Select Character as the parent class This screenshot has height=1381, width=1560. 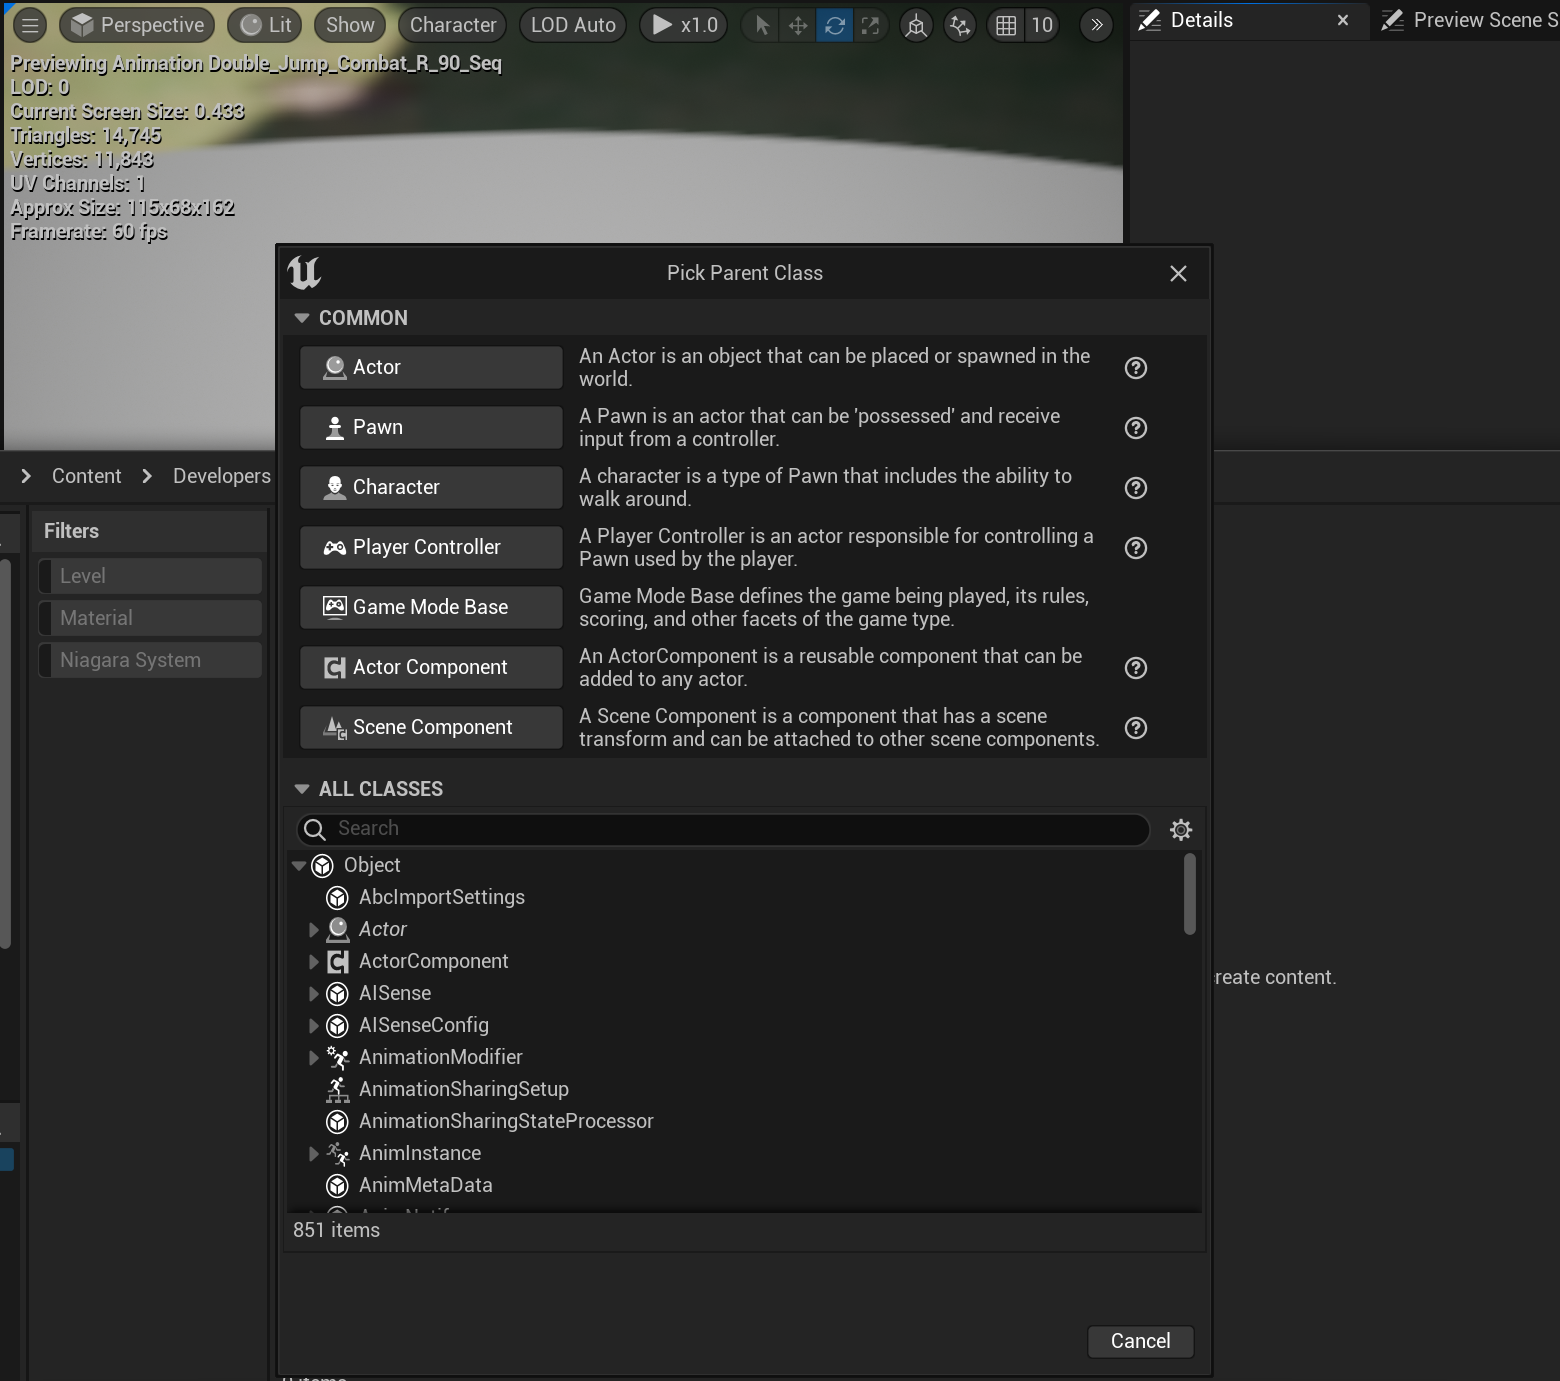[x=430, y=487]
